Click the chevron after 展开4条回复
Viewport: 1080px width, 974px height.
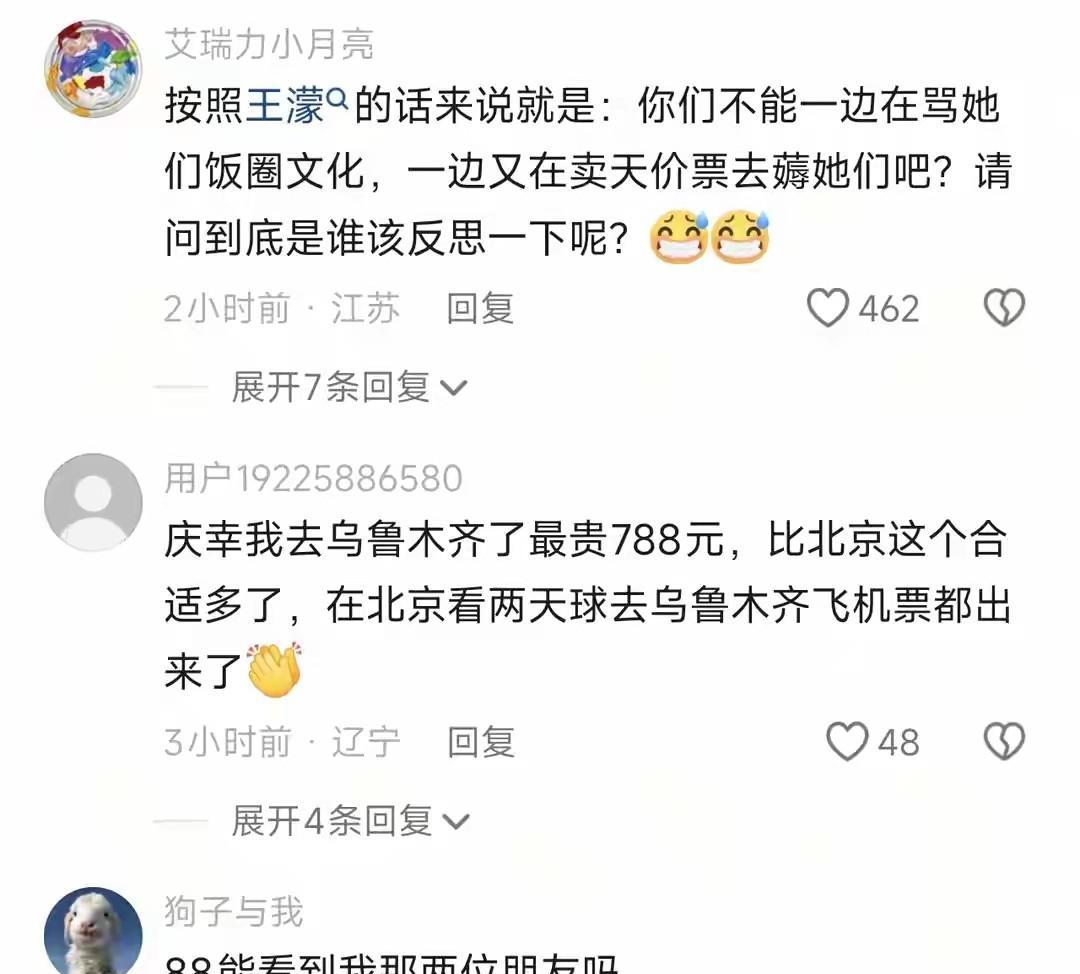point(455,822)
